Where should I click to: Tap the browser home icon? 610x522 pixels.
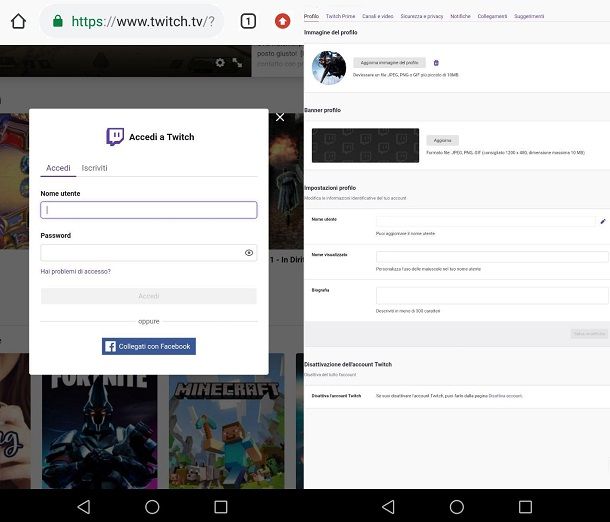[18, 21]
